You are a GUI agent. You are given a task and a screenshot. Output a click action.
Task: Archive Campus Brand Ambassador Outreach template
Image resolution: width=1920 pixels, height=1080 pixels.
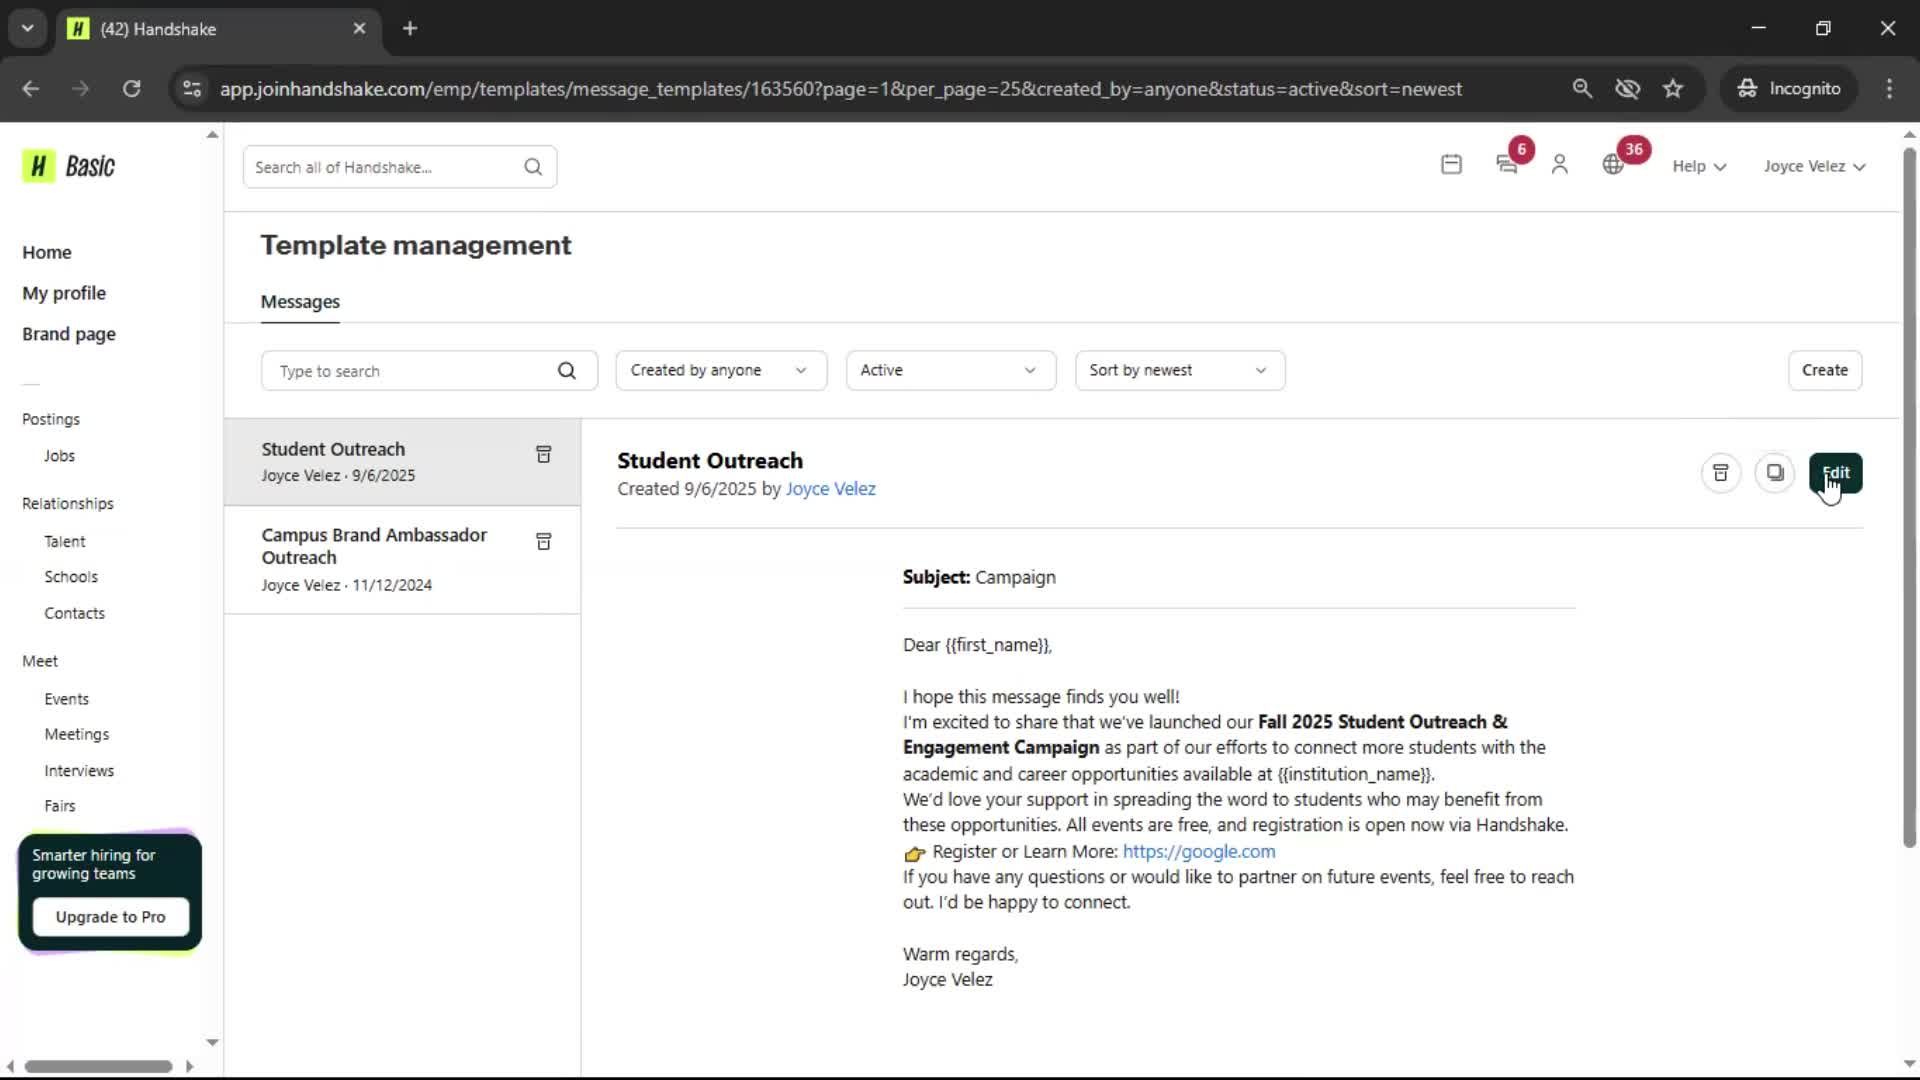click(x=544, y=542)
